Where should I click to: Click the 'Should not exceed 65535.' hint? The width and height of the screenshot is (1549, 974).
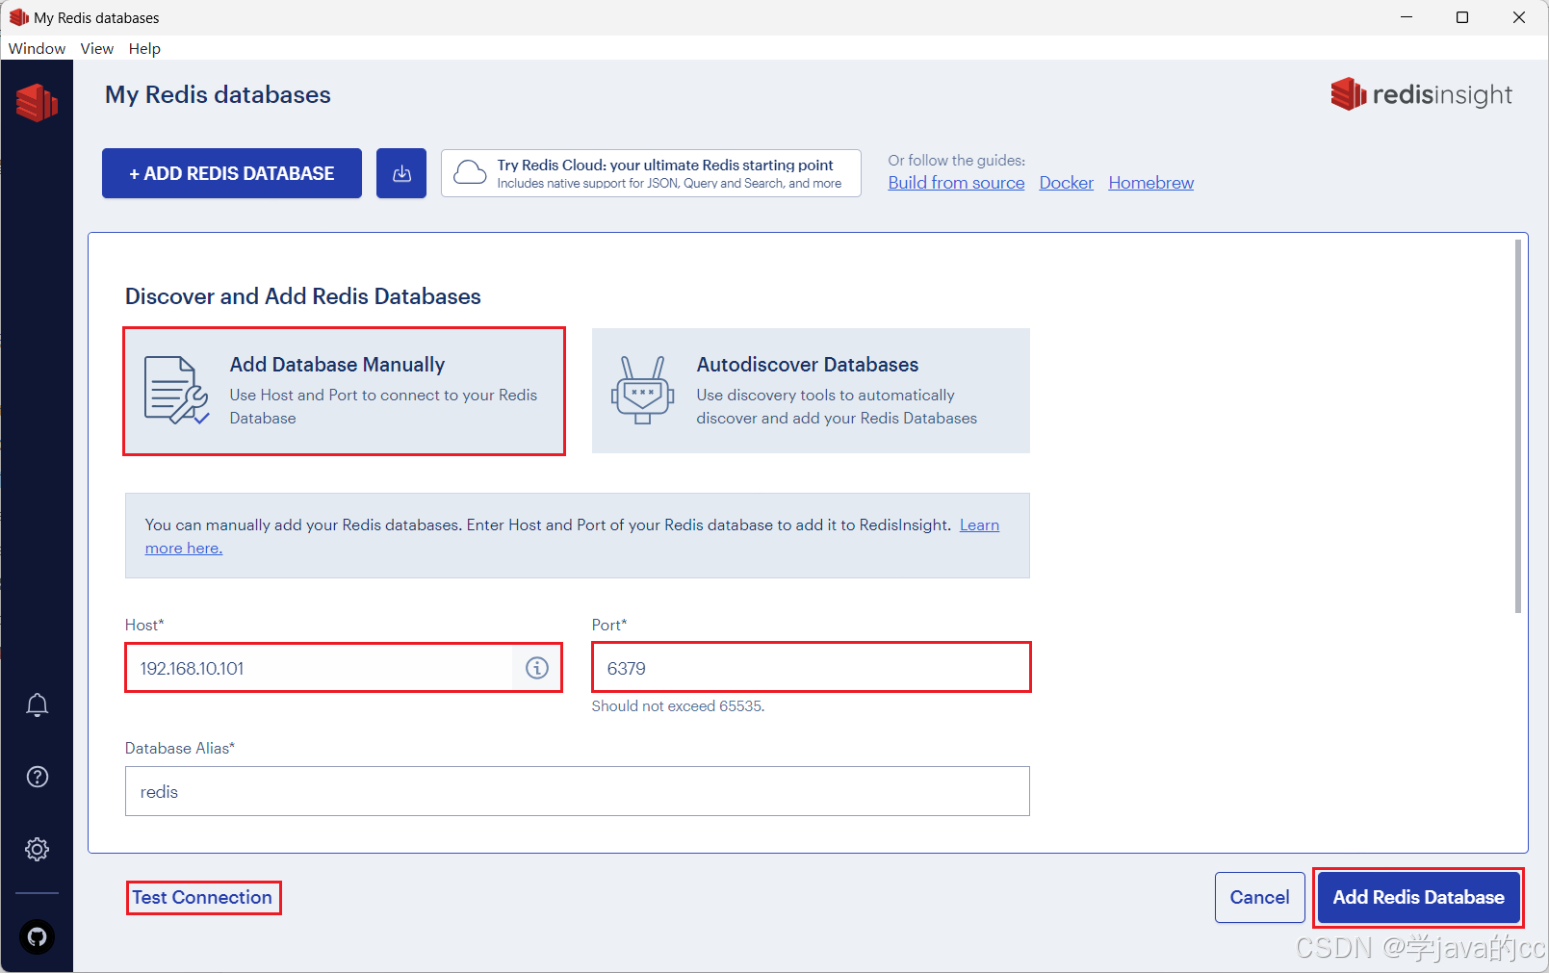point(678,706)
